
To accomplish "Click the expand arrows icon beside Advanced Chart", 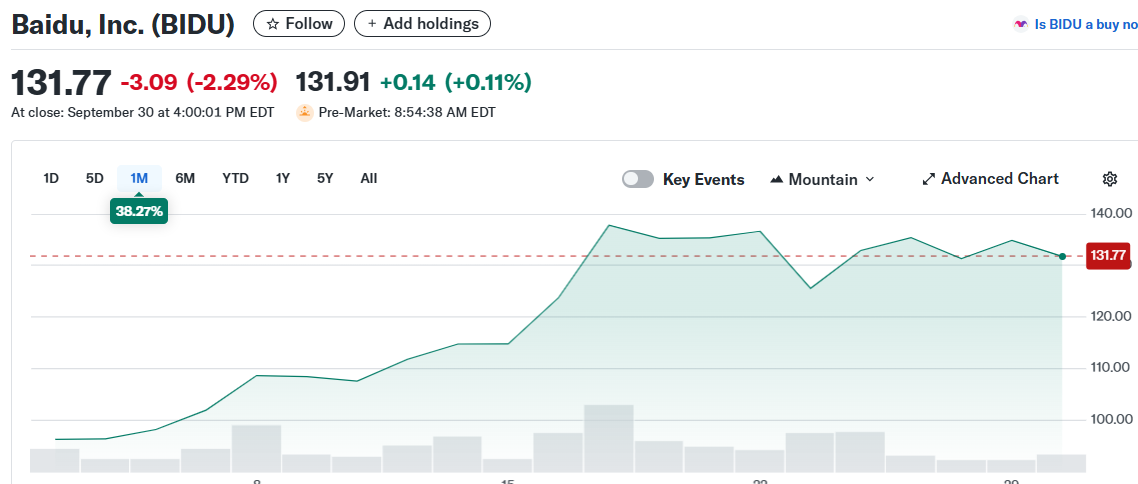I will 928,179.
